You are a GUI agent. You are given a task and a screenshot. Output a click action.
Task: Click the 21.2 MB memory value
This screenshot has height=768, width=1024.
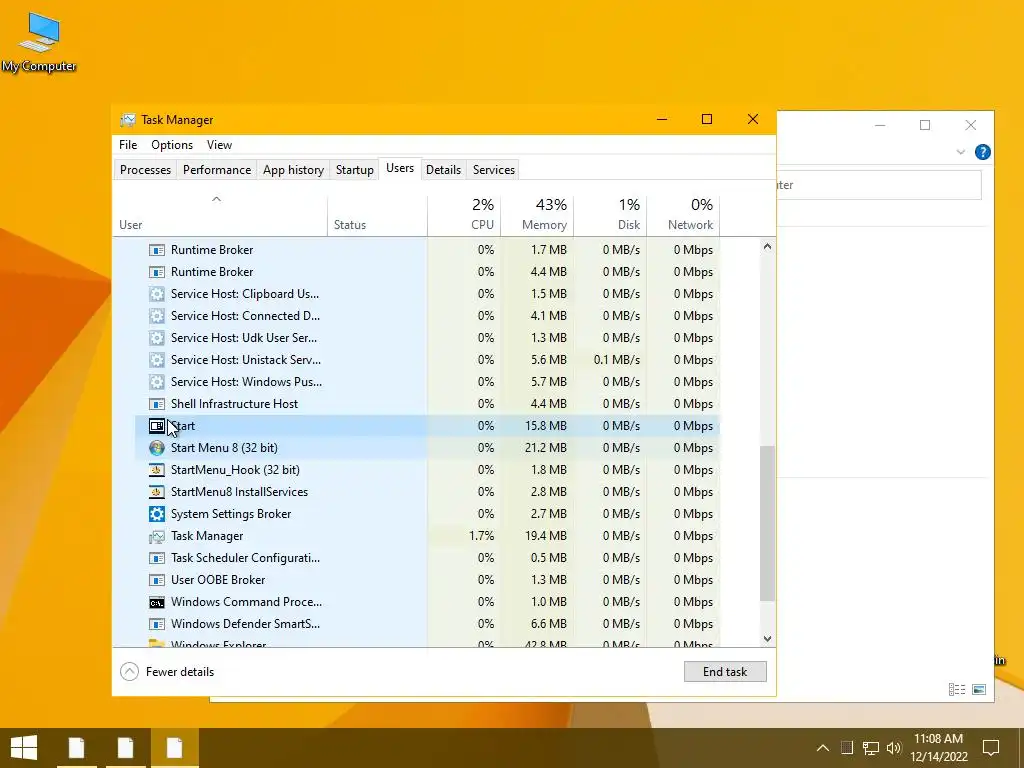pos(546,448)
